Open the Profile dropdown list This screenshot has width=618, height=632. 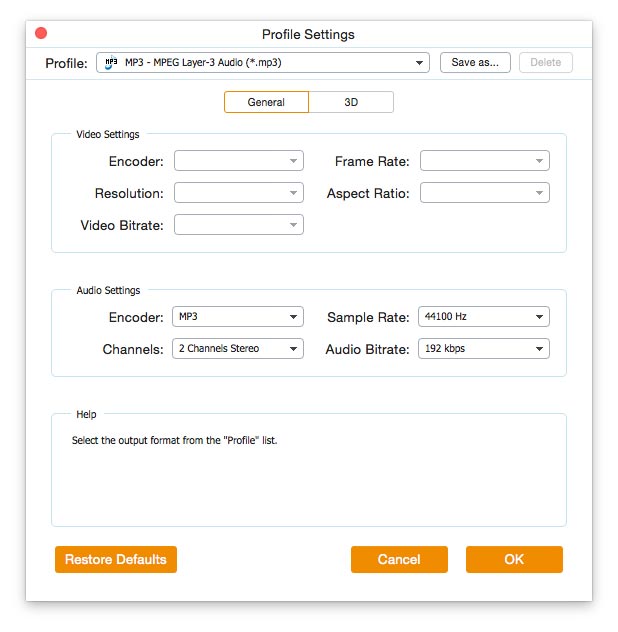pyautogui.click(x=264, y=63)
